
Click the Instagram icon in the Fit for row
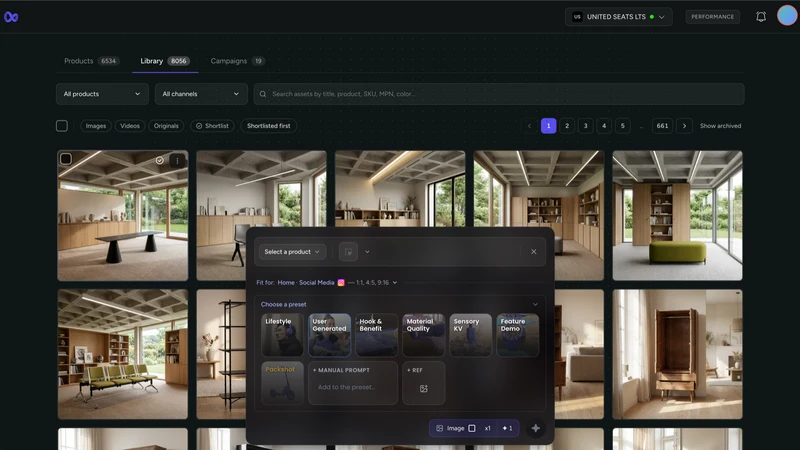[x=341, y=283]
